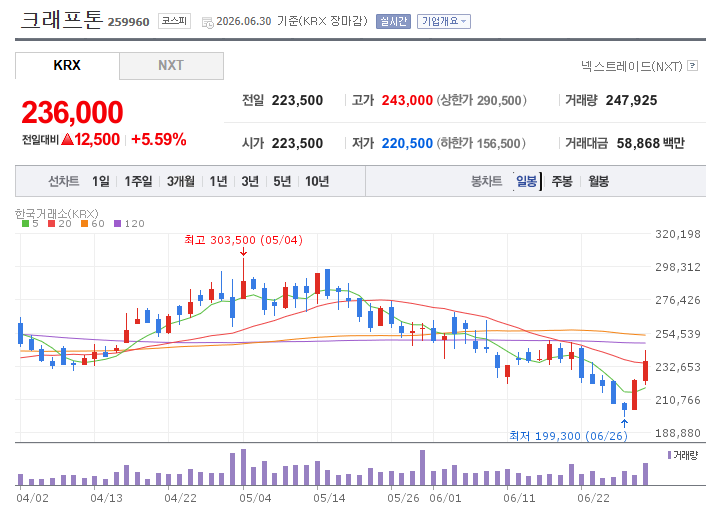The width and height of the screenshot is (706, 512).
Task: Click the percentage change +5.59%
Action: [x=158, y=140]
